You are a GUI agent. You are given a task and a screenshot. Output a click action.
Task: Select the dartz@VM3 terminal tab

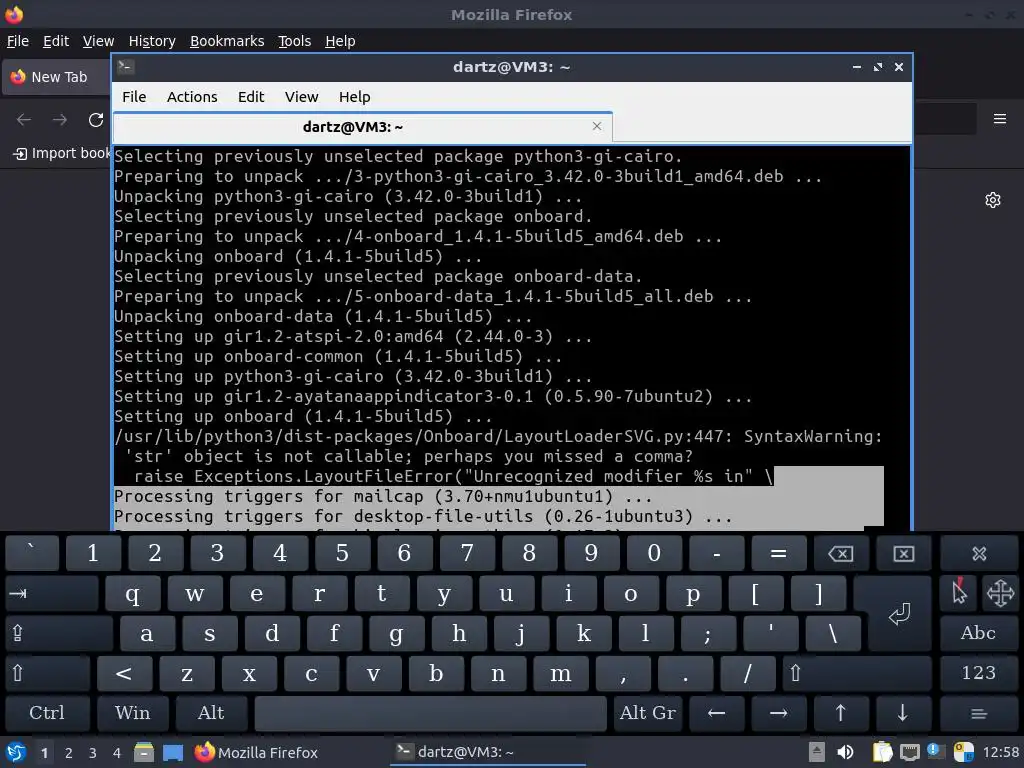click(363, 127)
